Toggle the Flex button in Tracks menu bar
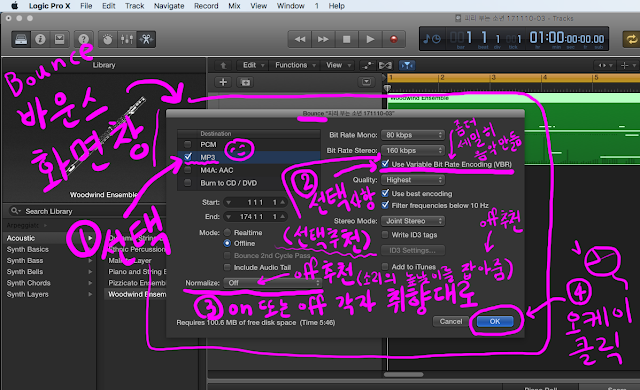Screen dimensions: 640x390 coord(385,65)
